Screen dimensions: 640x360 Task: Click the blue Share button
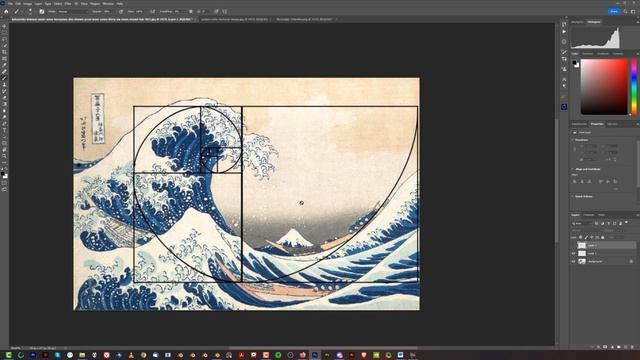coord(614,11)
